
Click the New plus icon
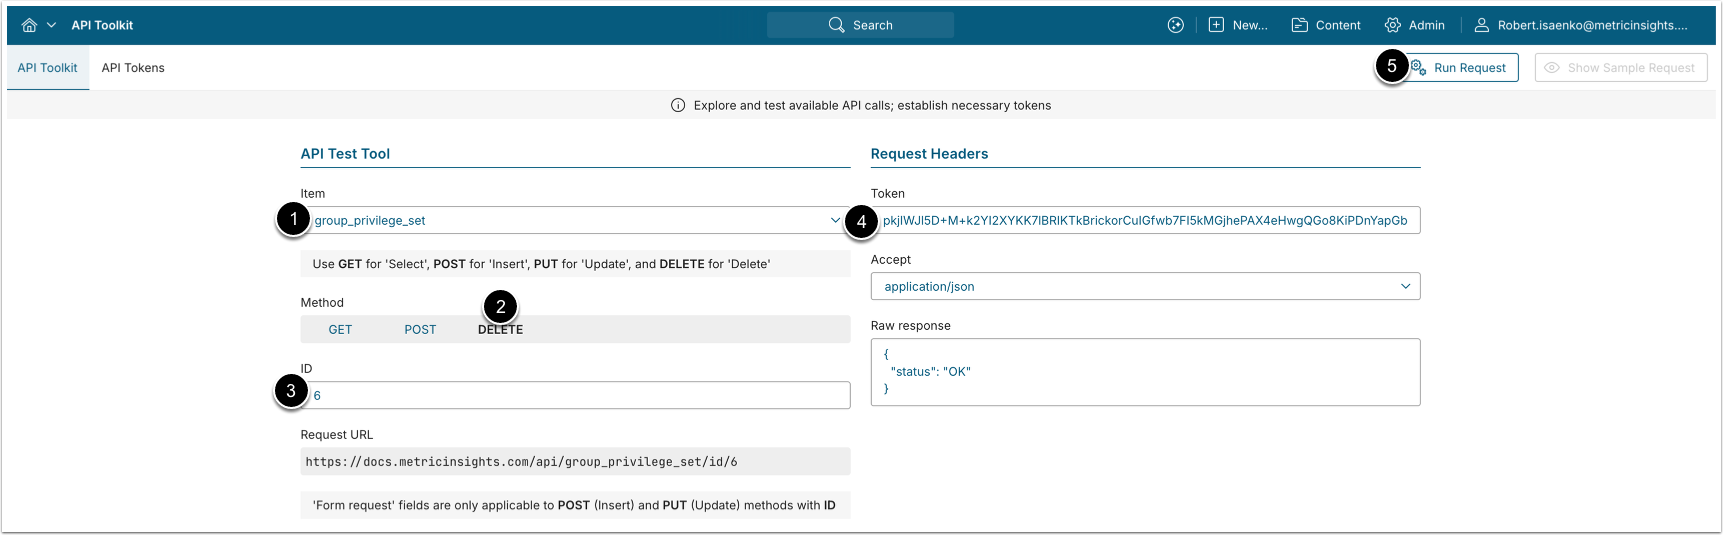1216,25
